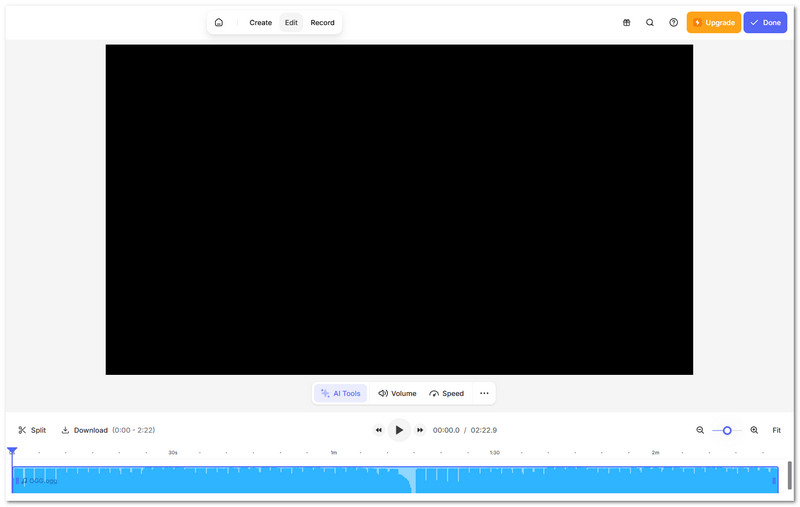Open the Volume control

coord(397,393)
